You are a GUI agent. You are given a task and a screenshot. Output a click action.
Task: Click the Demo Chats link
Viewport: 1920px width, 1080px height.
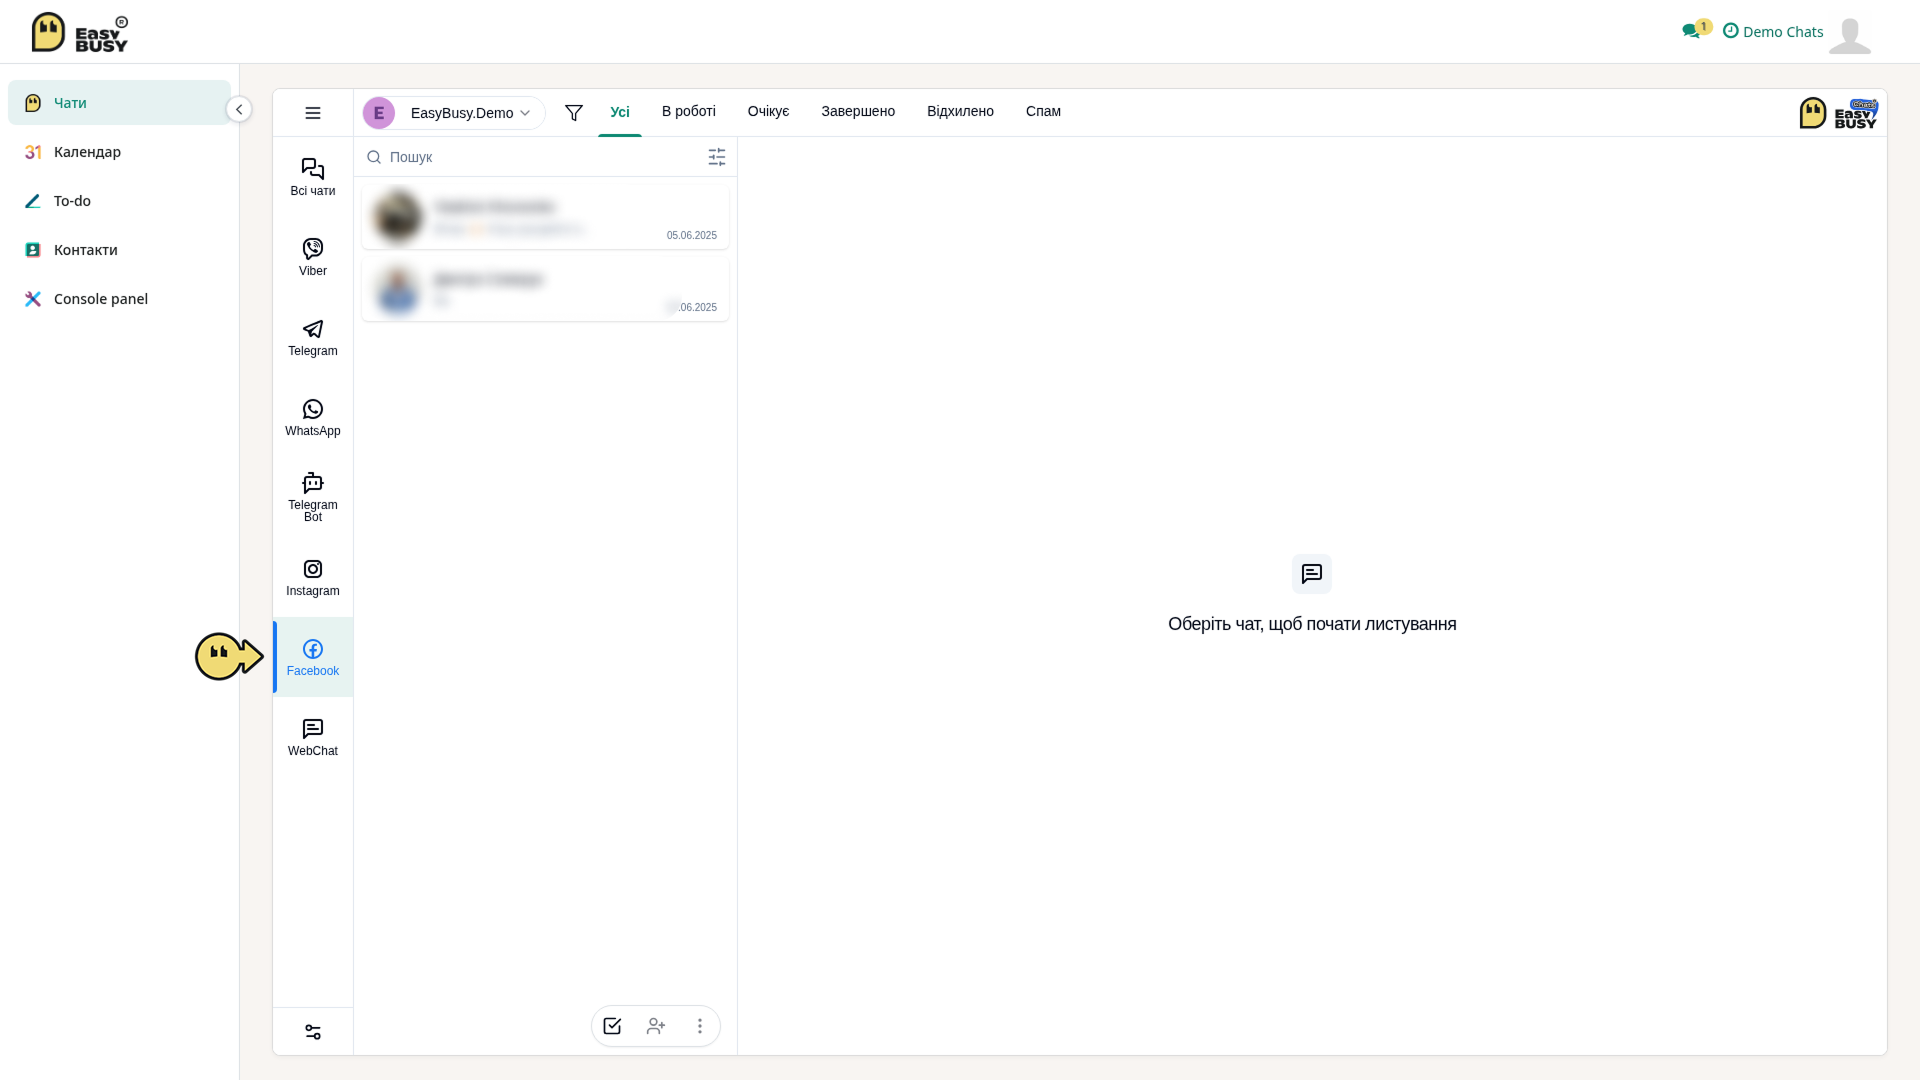click(1773, 31)
